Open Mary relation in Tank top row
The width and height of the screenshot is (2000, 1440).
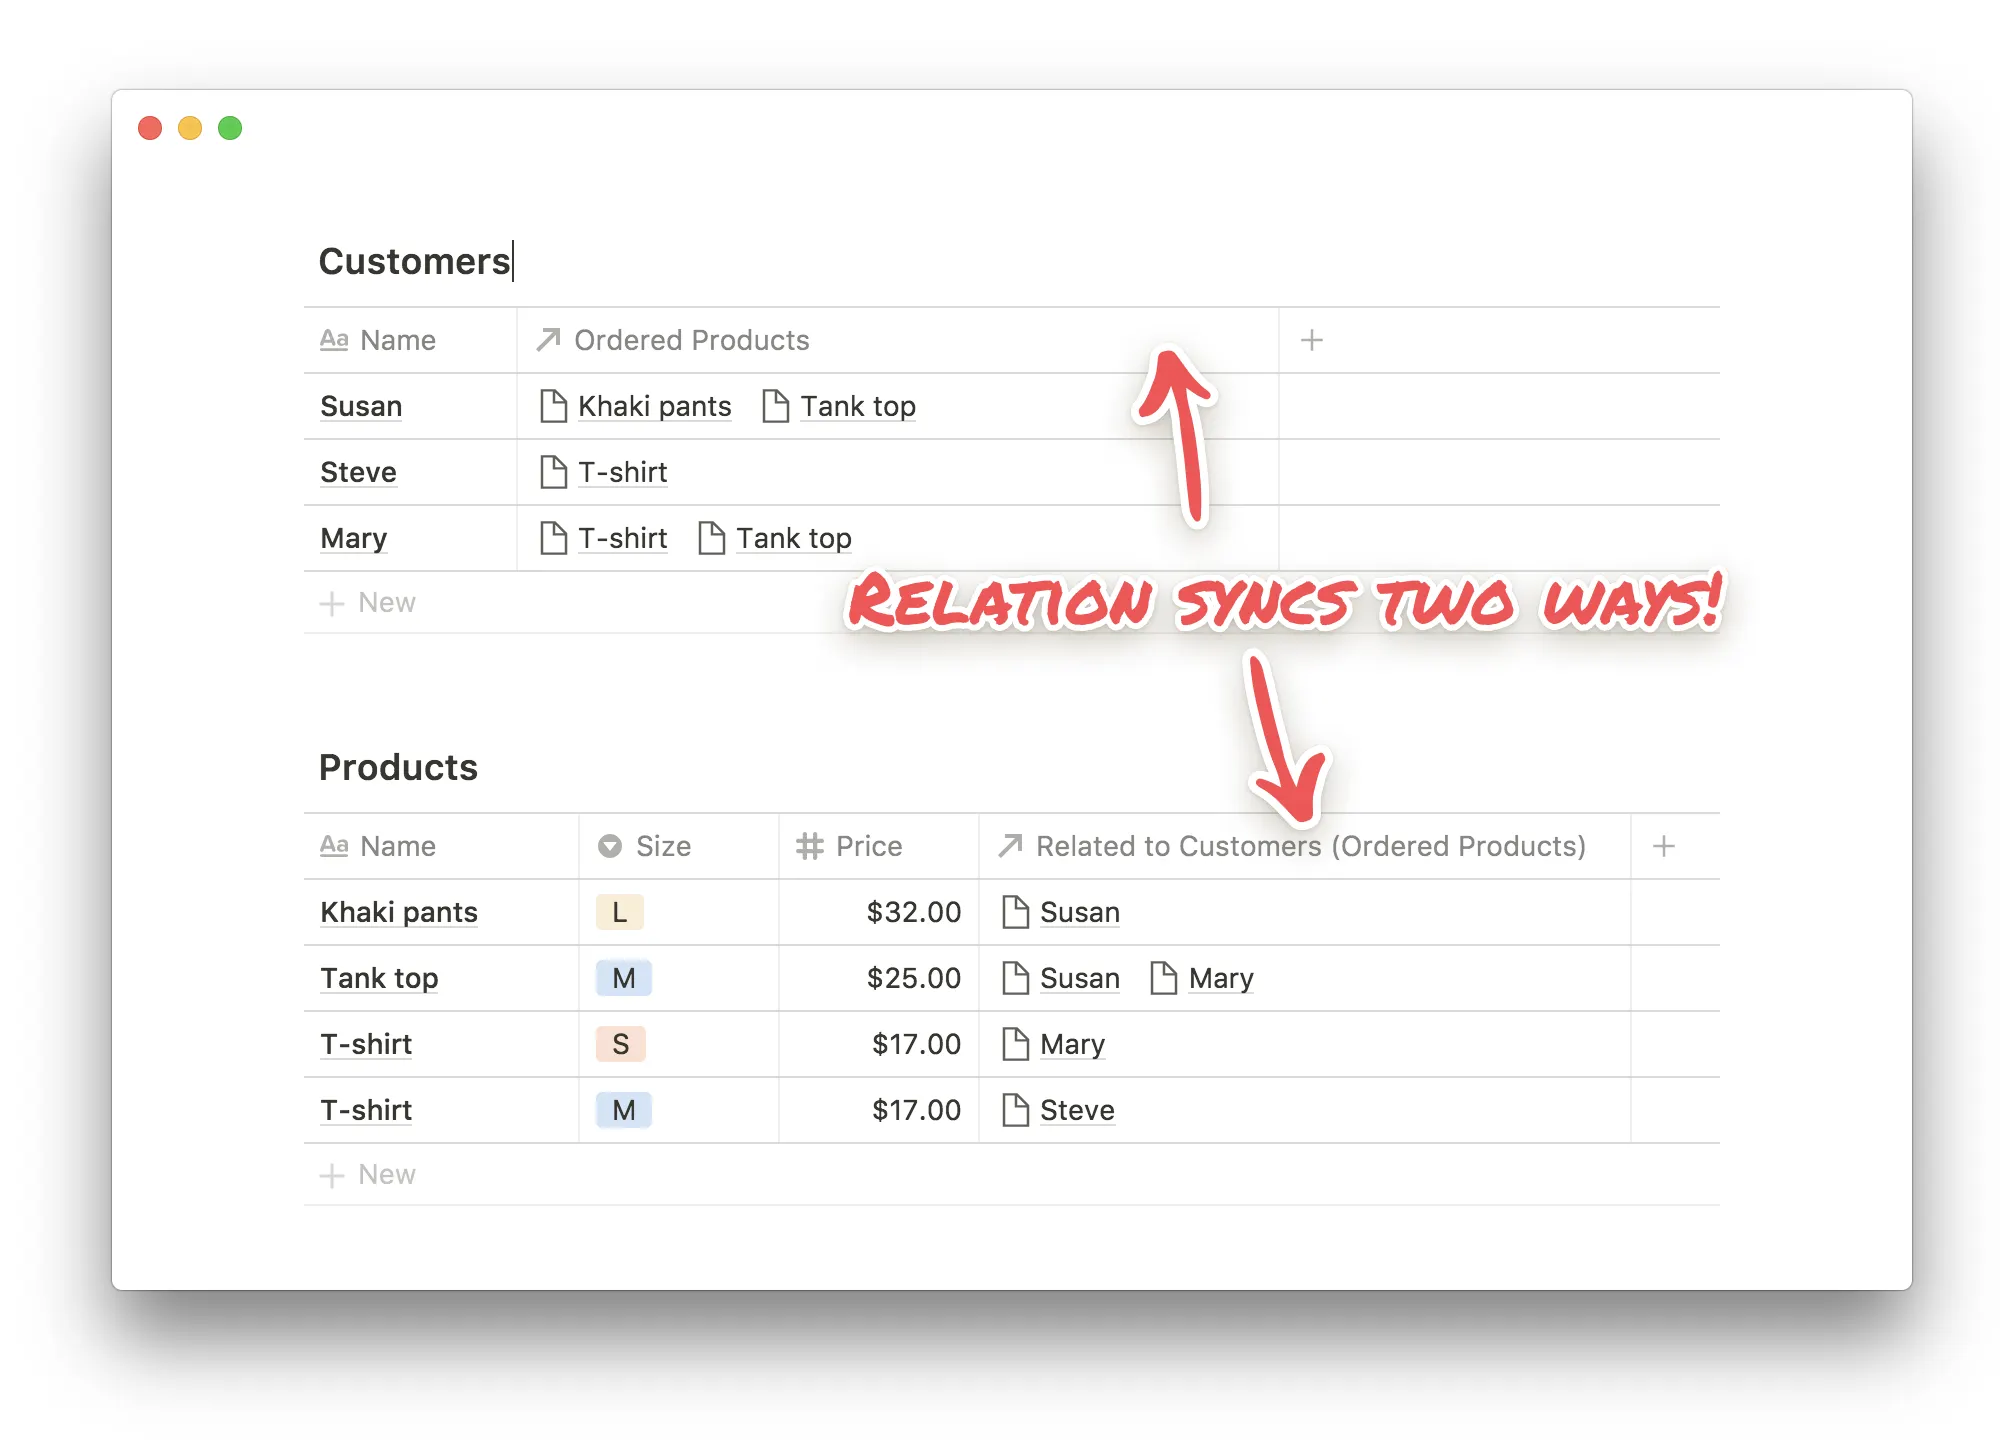click(x=1220, y=979)
